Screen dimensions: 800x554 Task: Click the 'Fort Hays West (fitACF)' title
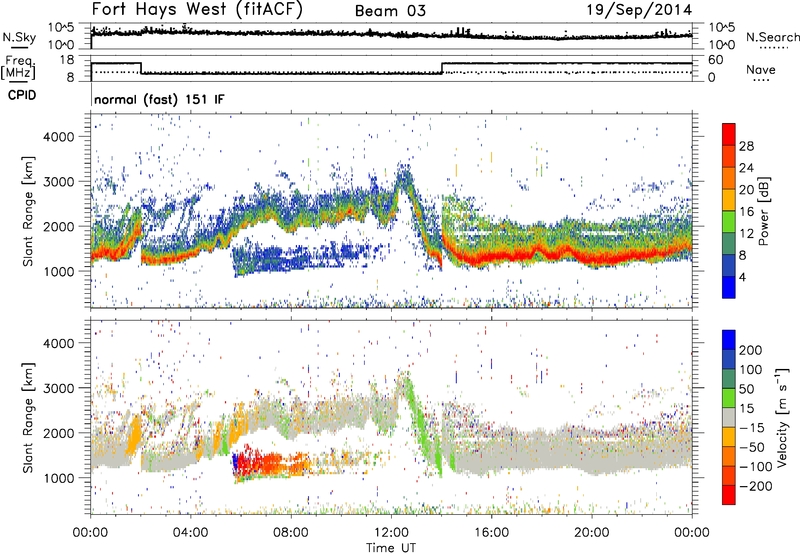[197, 10]
